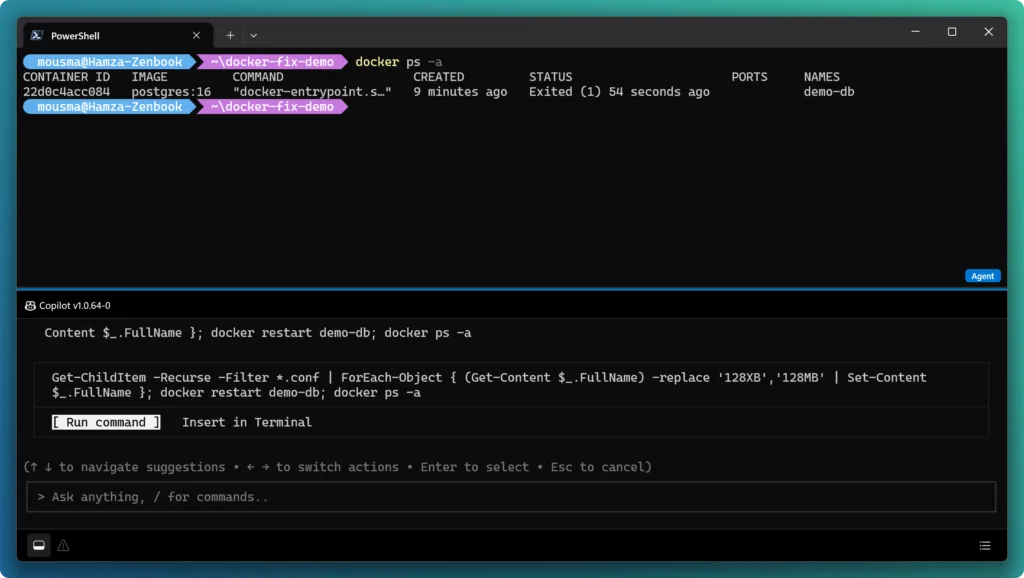
Task: Open a new terminal tab
Action: point(230,35)
